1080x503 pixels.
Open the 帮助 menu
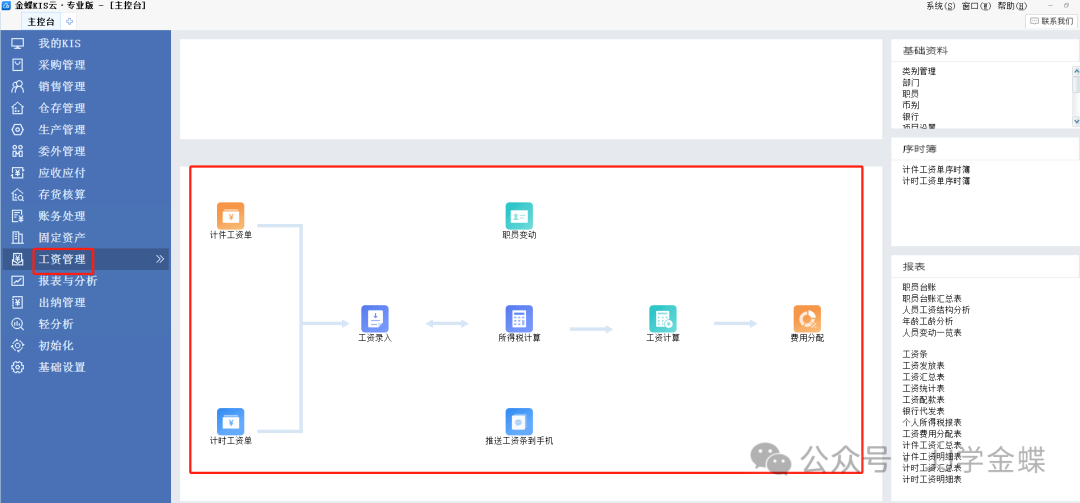(1012, 6)
